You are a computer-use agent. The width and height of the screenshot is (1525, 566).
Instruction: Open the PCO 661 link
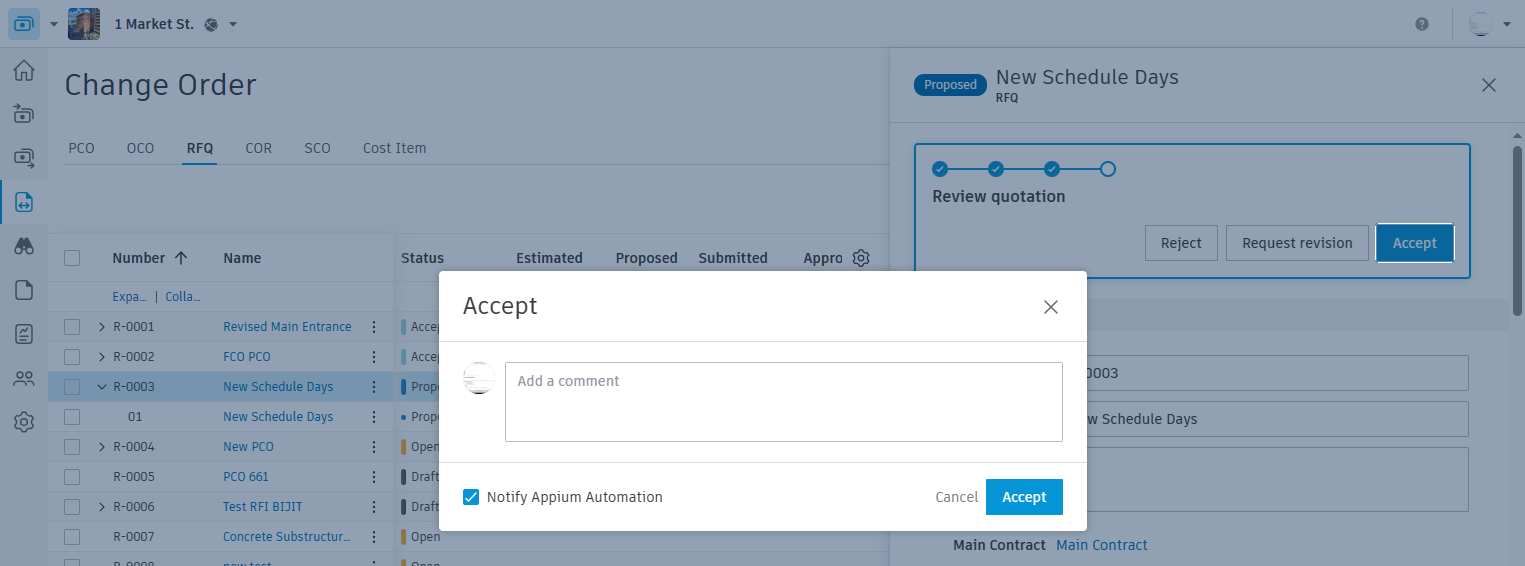tap(246, 477)
